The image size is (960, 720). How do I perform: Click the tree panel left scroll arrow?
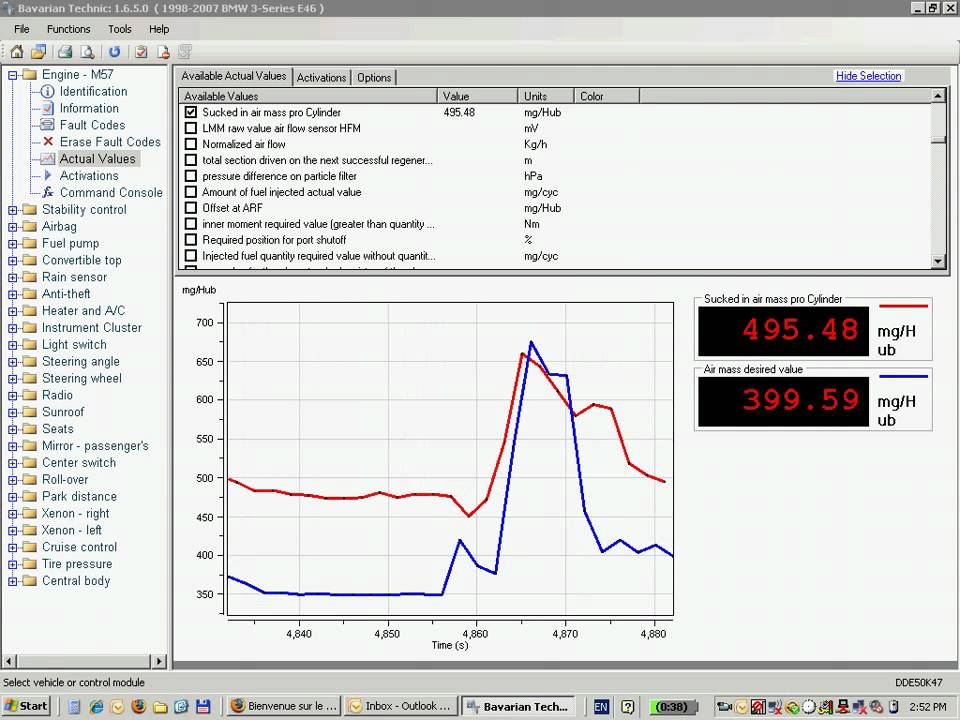[x=9, y=661]
